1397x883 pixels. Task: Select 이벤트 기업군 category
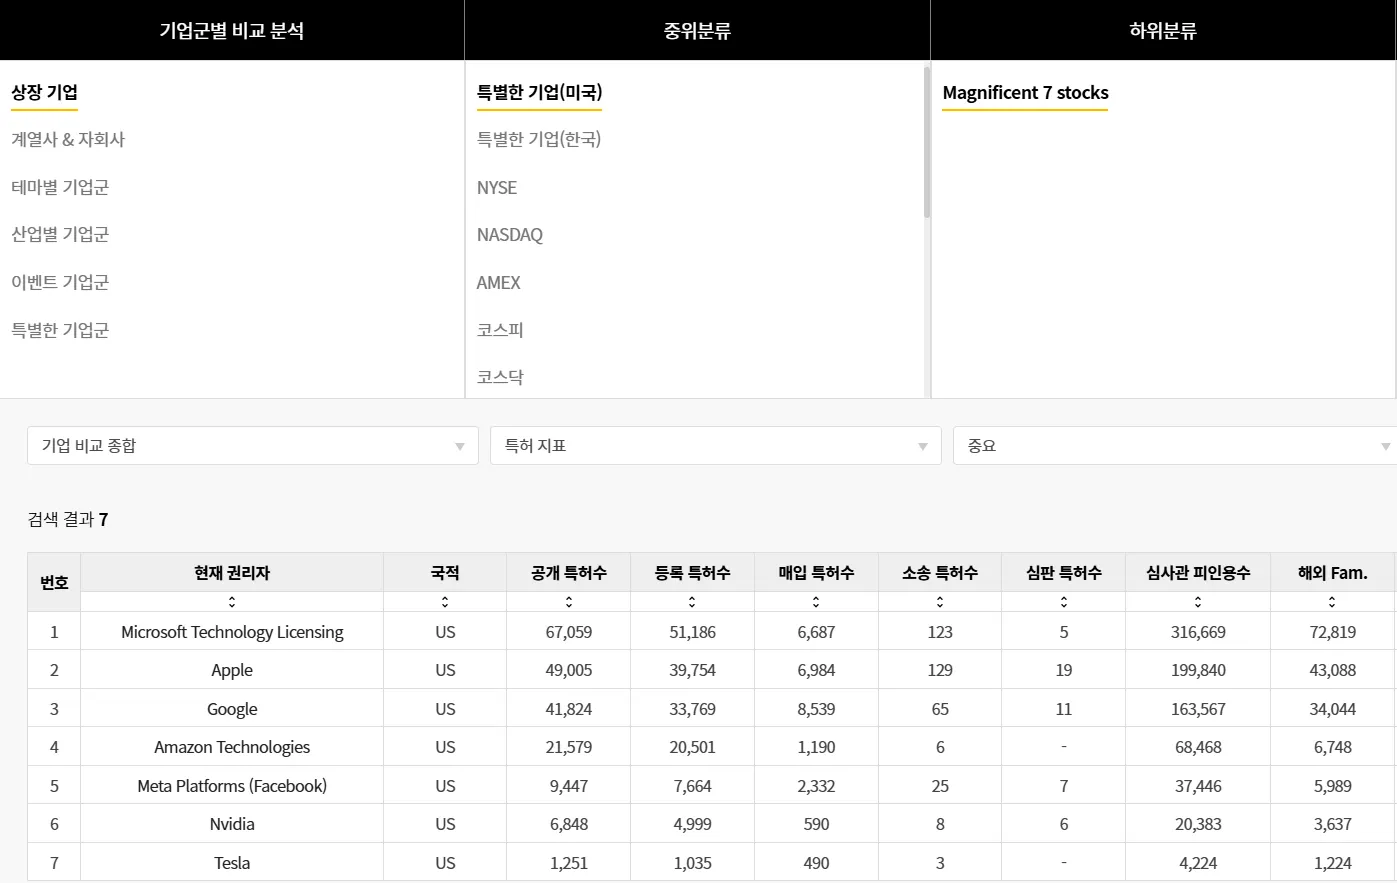click(x=60, y=282)
